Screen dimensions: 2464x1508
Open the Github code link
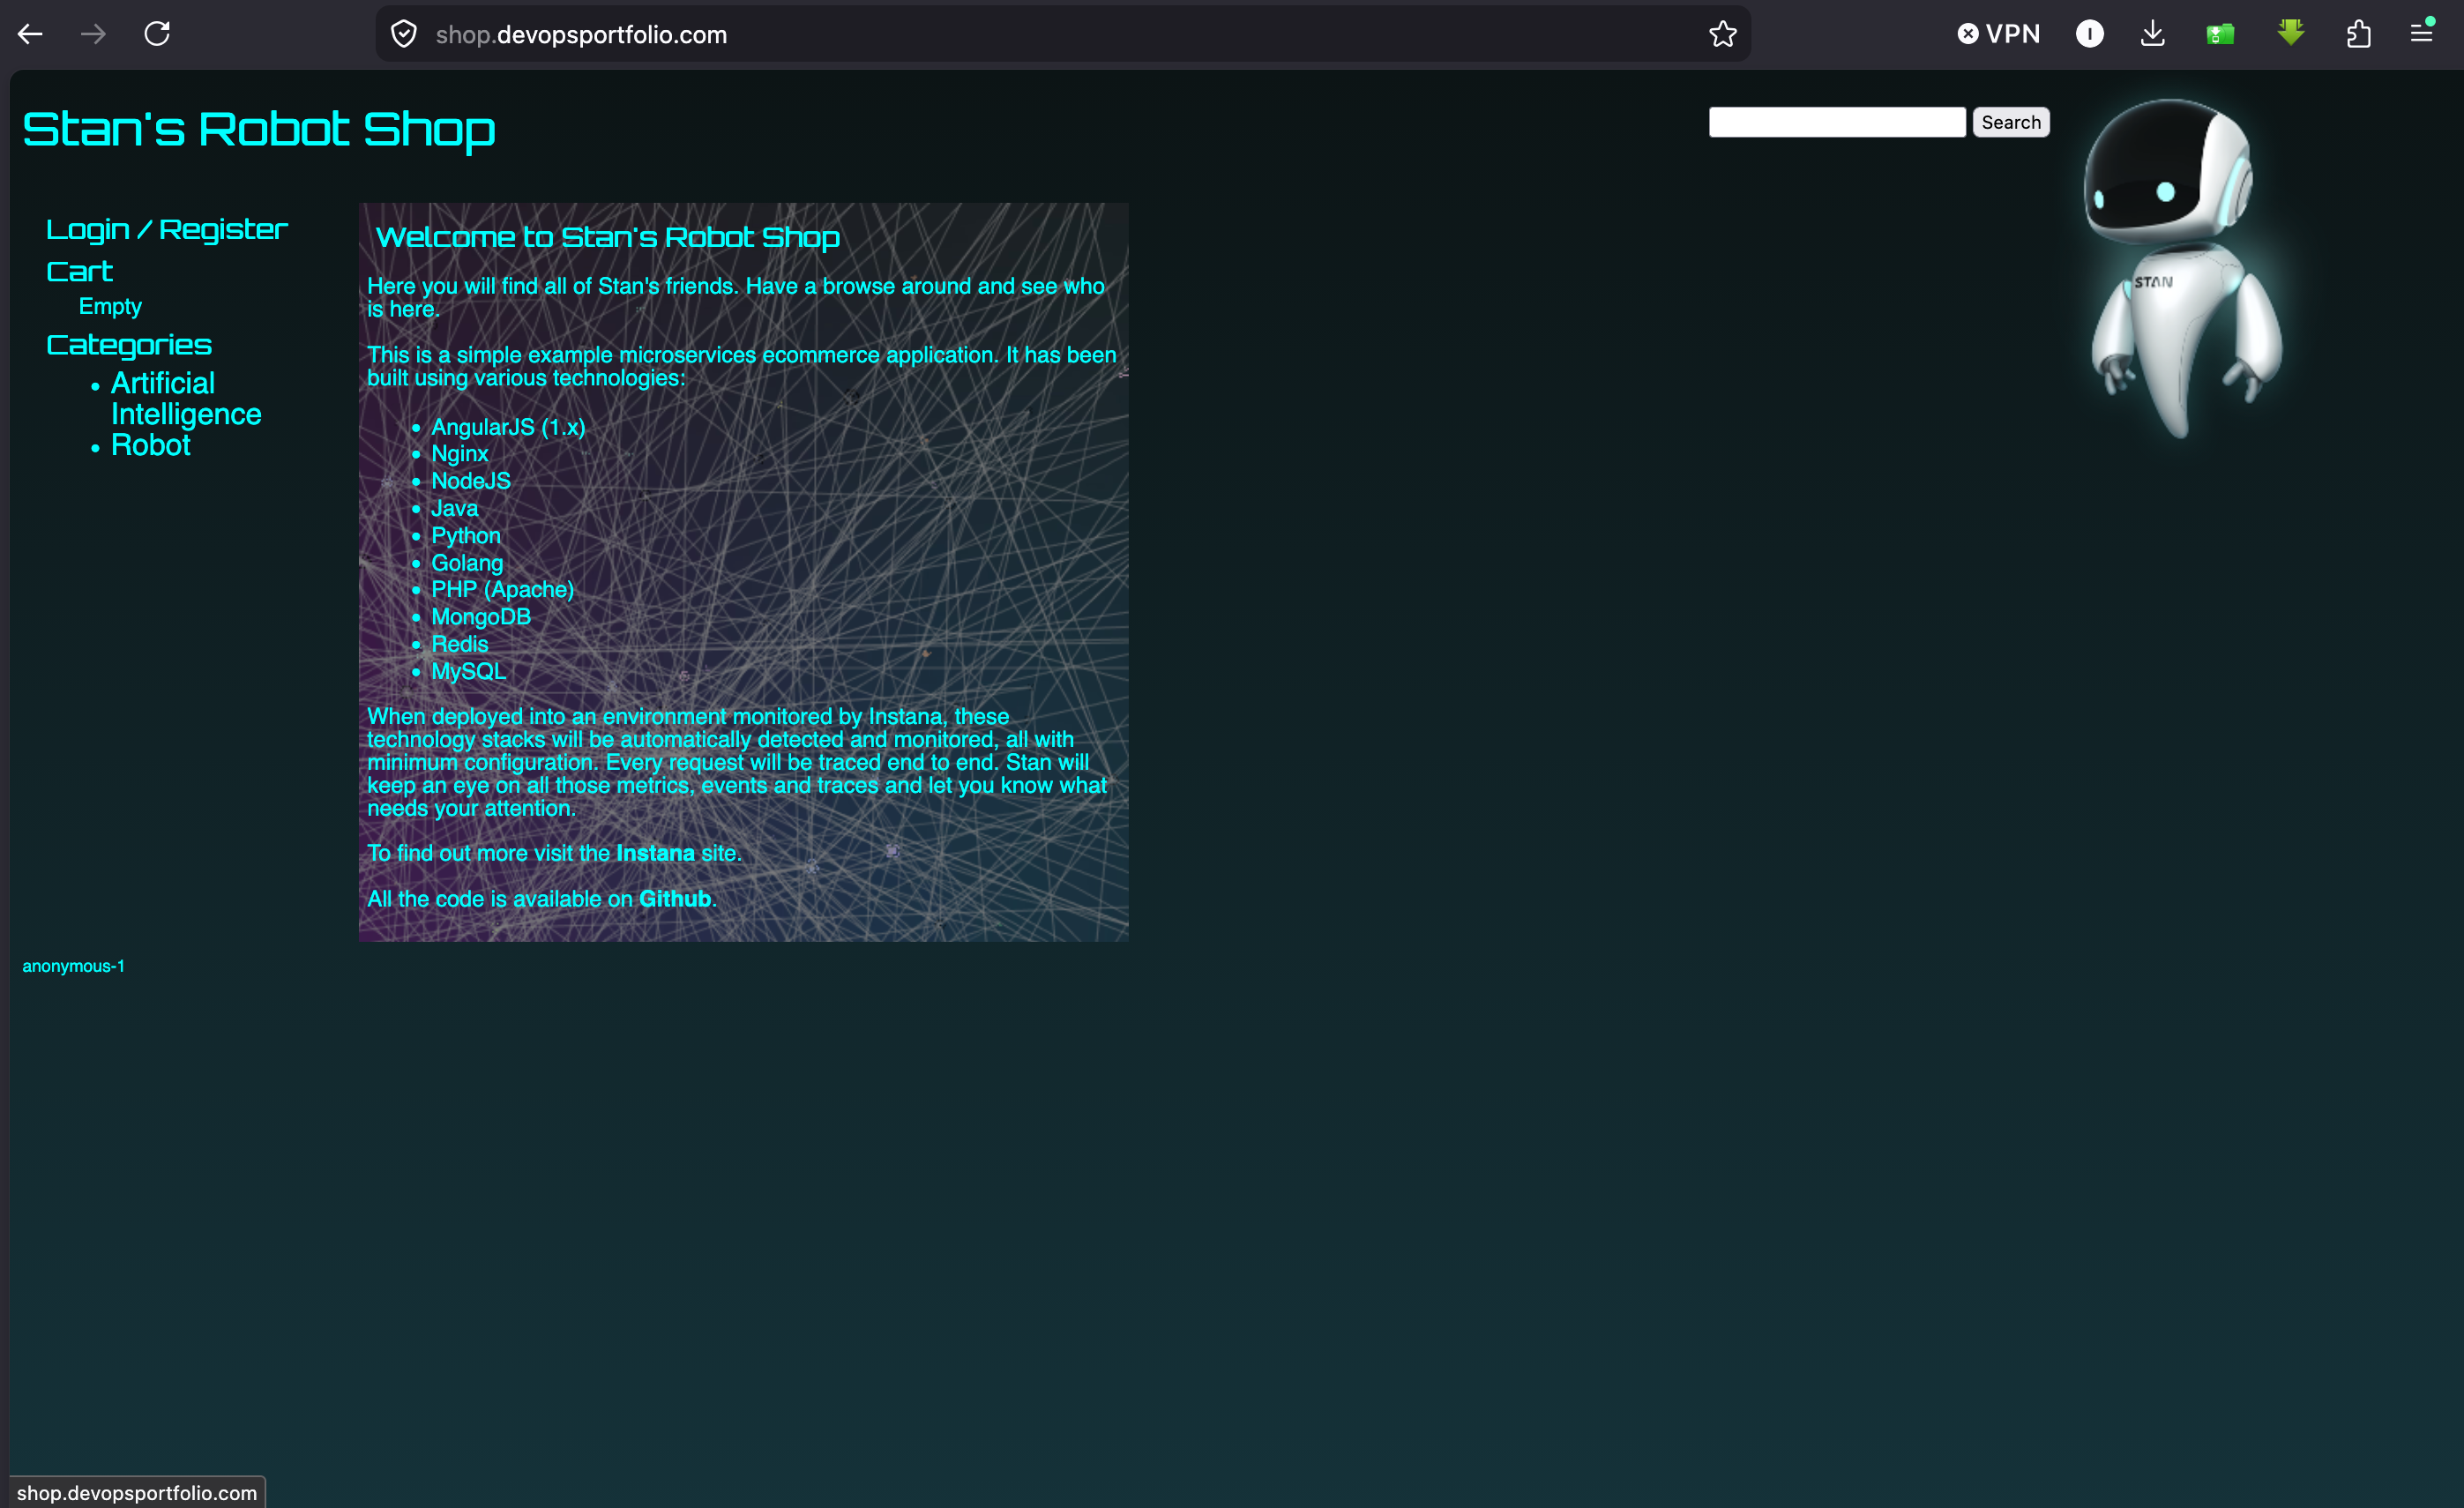(x=675, y=899)
